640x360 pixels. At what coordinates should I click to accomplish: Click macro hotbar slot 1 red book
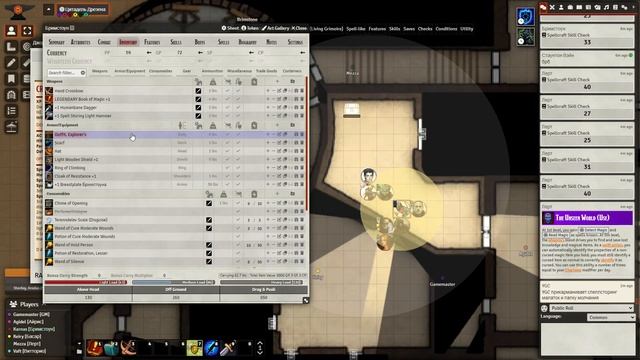tap(95, 348)
